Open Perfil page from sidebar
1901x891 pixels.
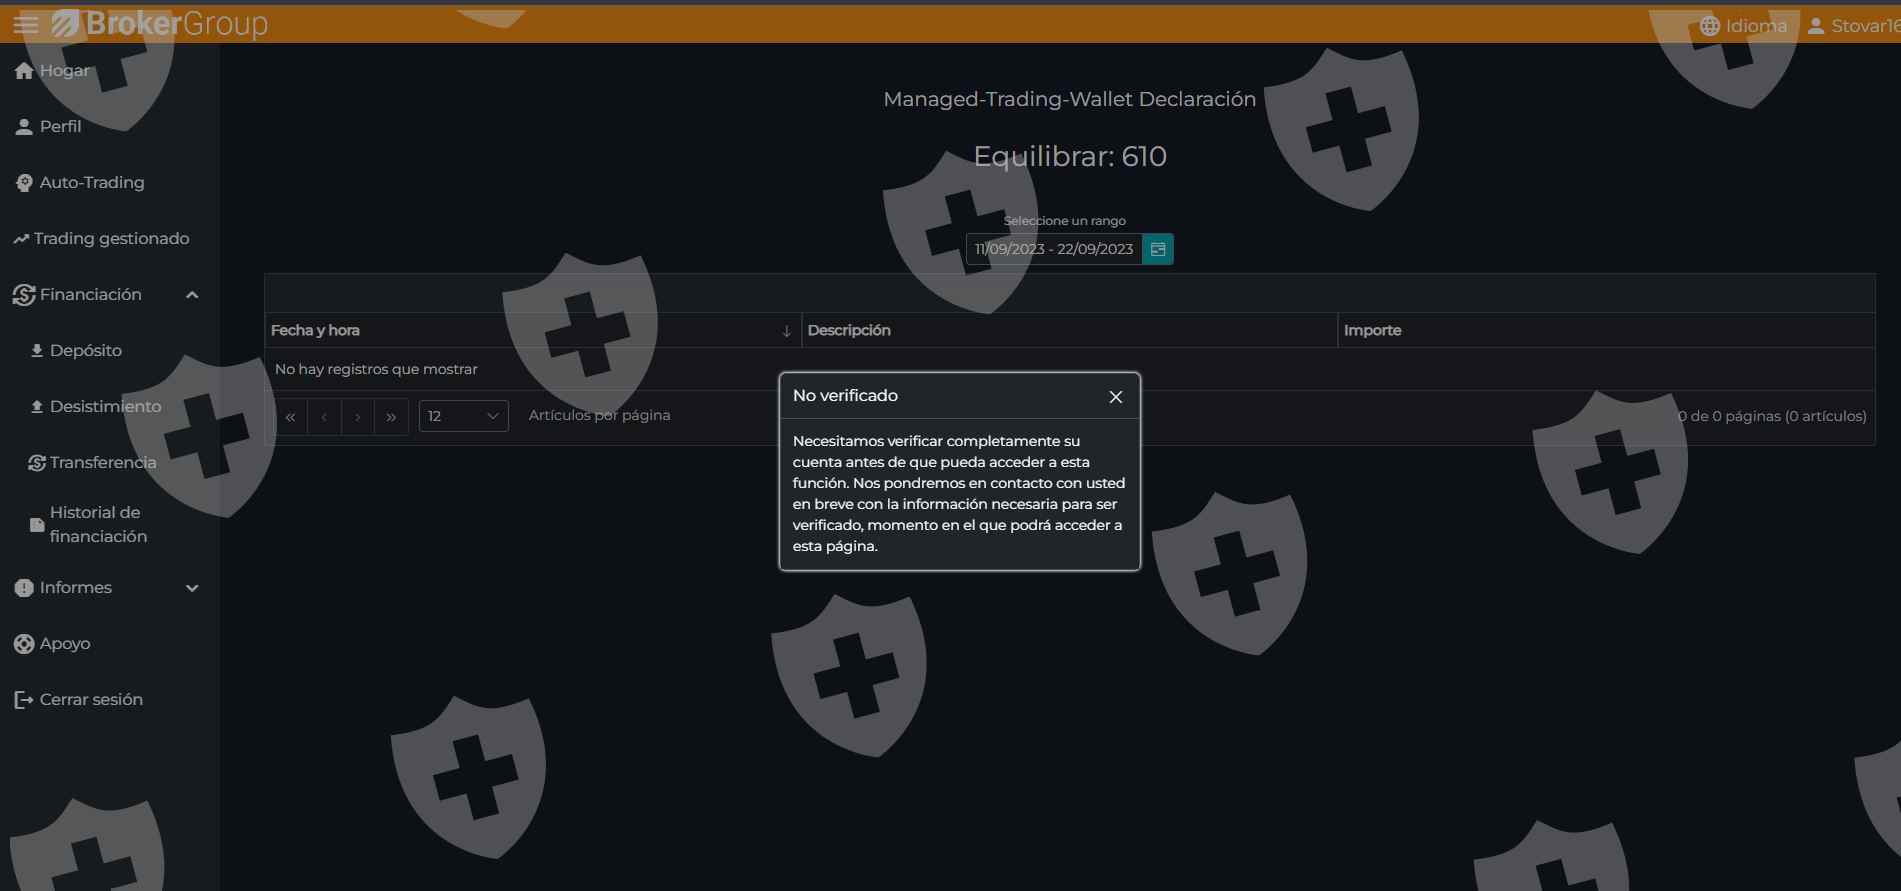[x=60, y=127]
